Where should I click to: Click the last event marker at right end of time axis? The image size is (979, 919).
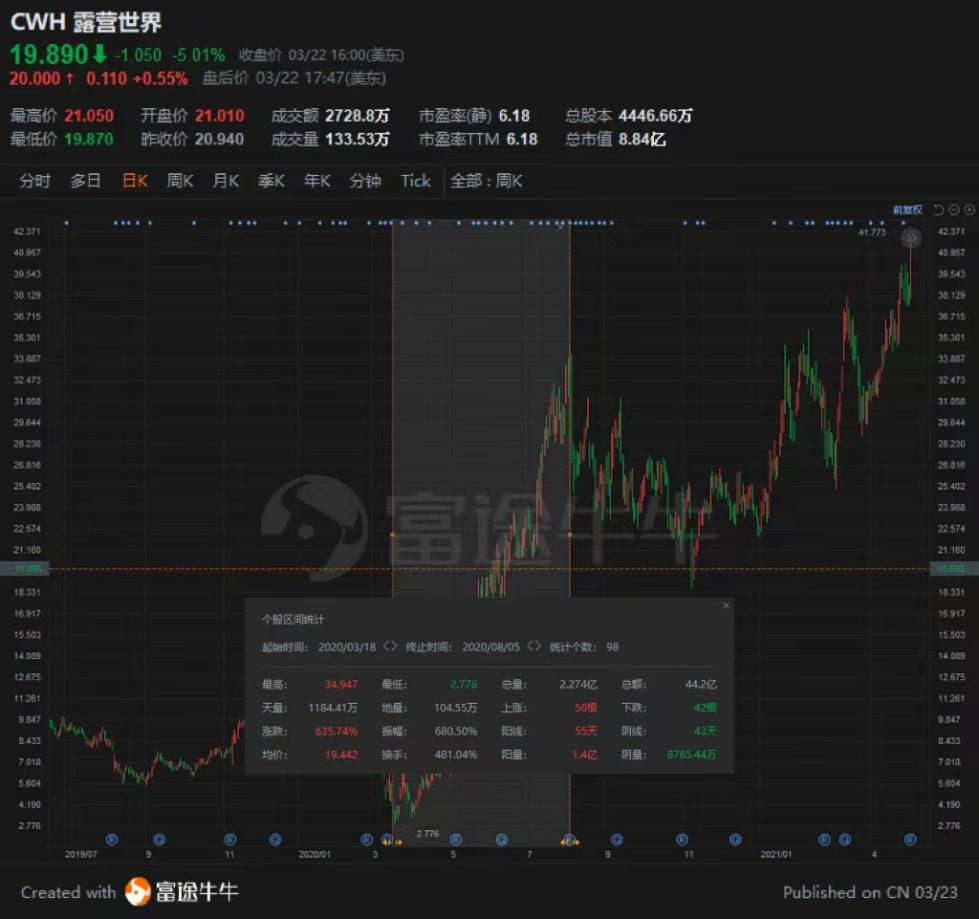(910, 840)
